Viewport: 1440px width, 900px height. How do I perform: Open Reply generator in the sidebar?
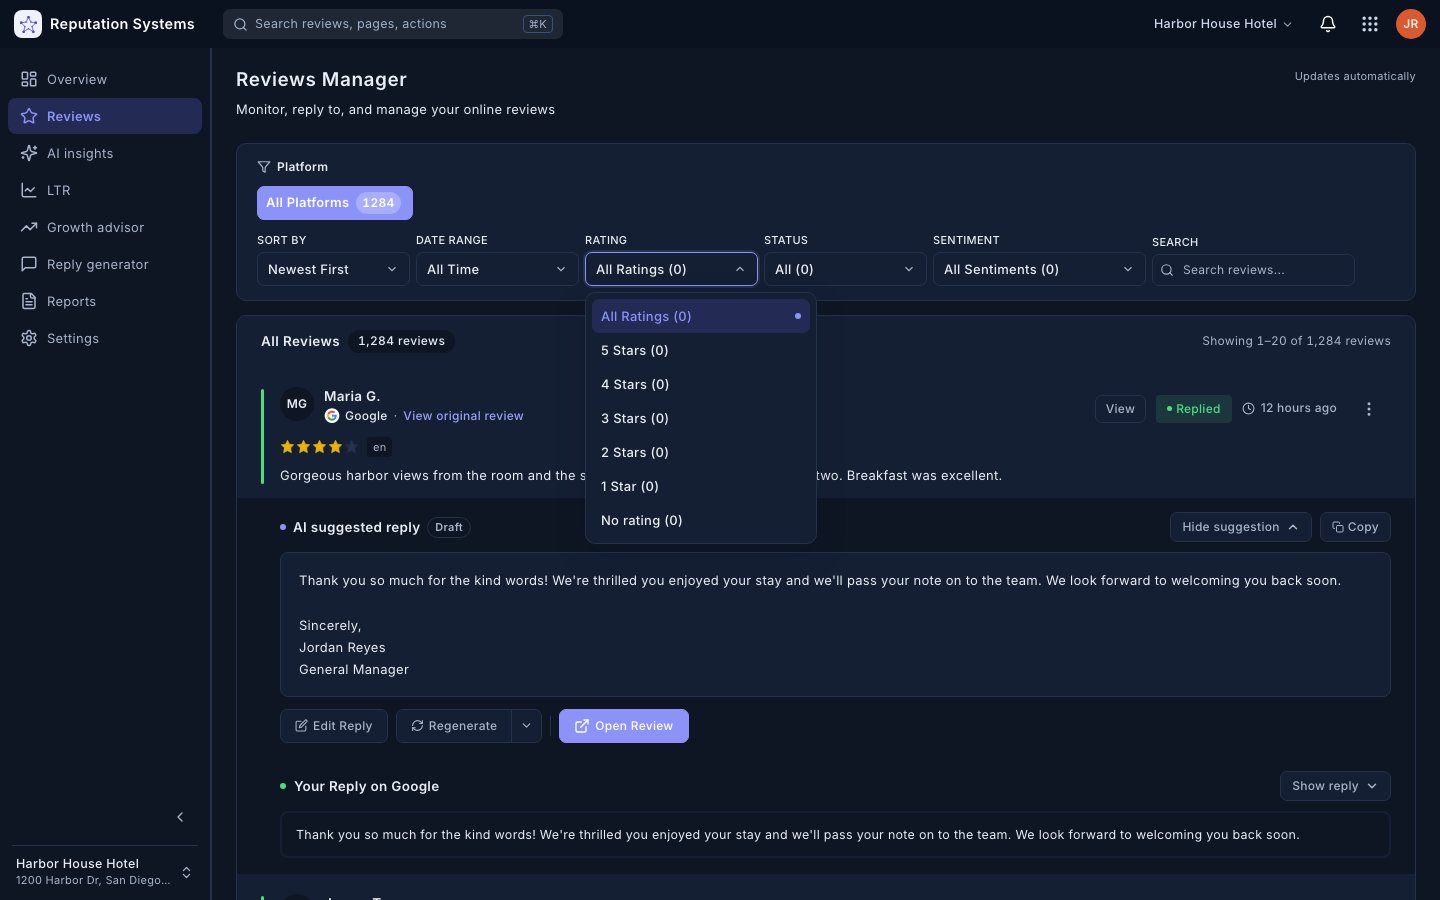(105, 264)
